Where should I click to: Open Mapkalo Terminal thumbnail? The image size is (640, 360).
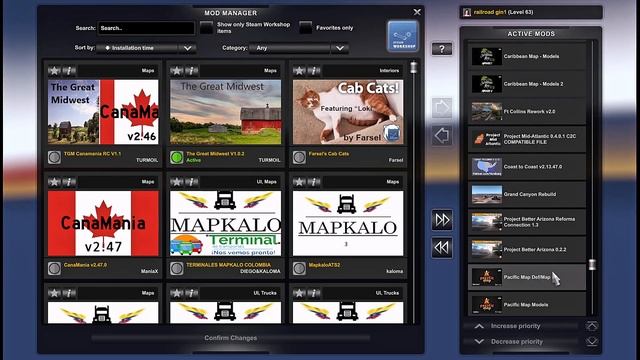[x=226, y=223]
